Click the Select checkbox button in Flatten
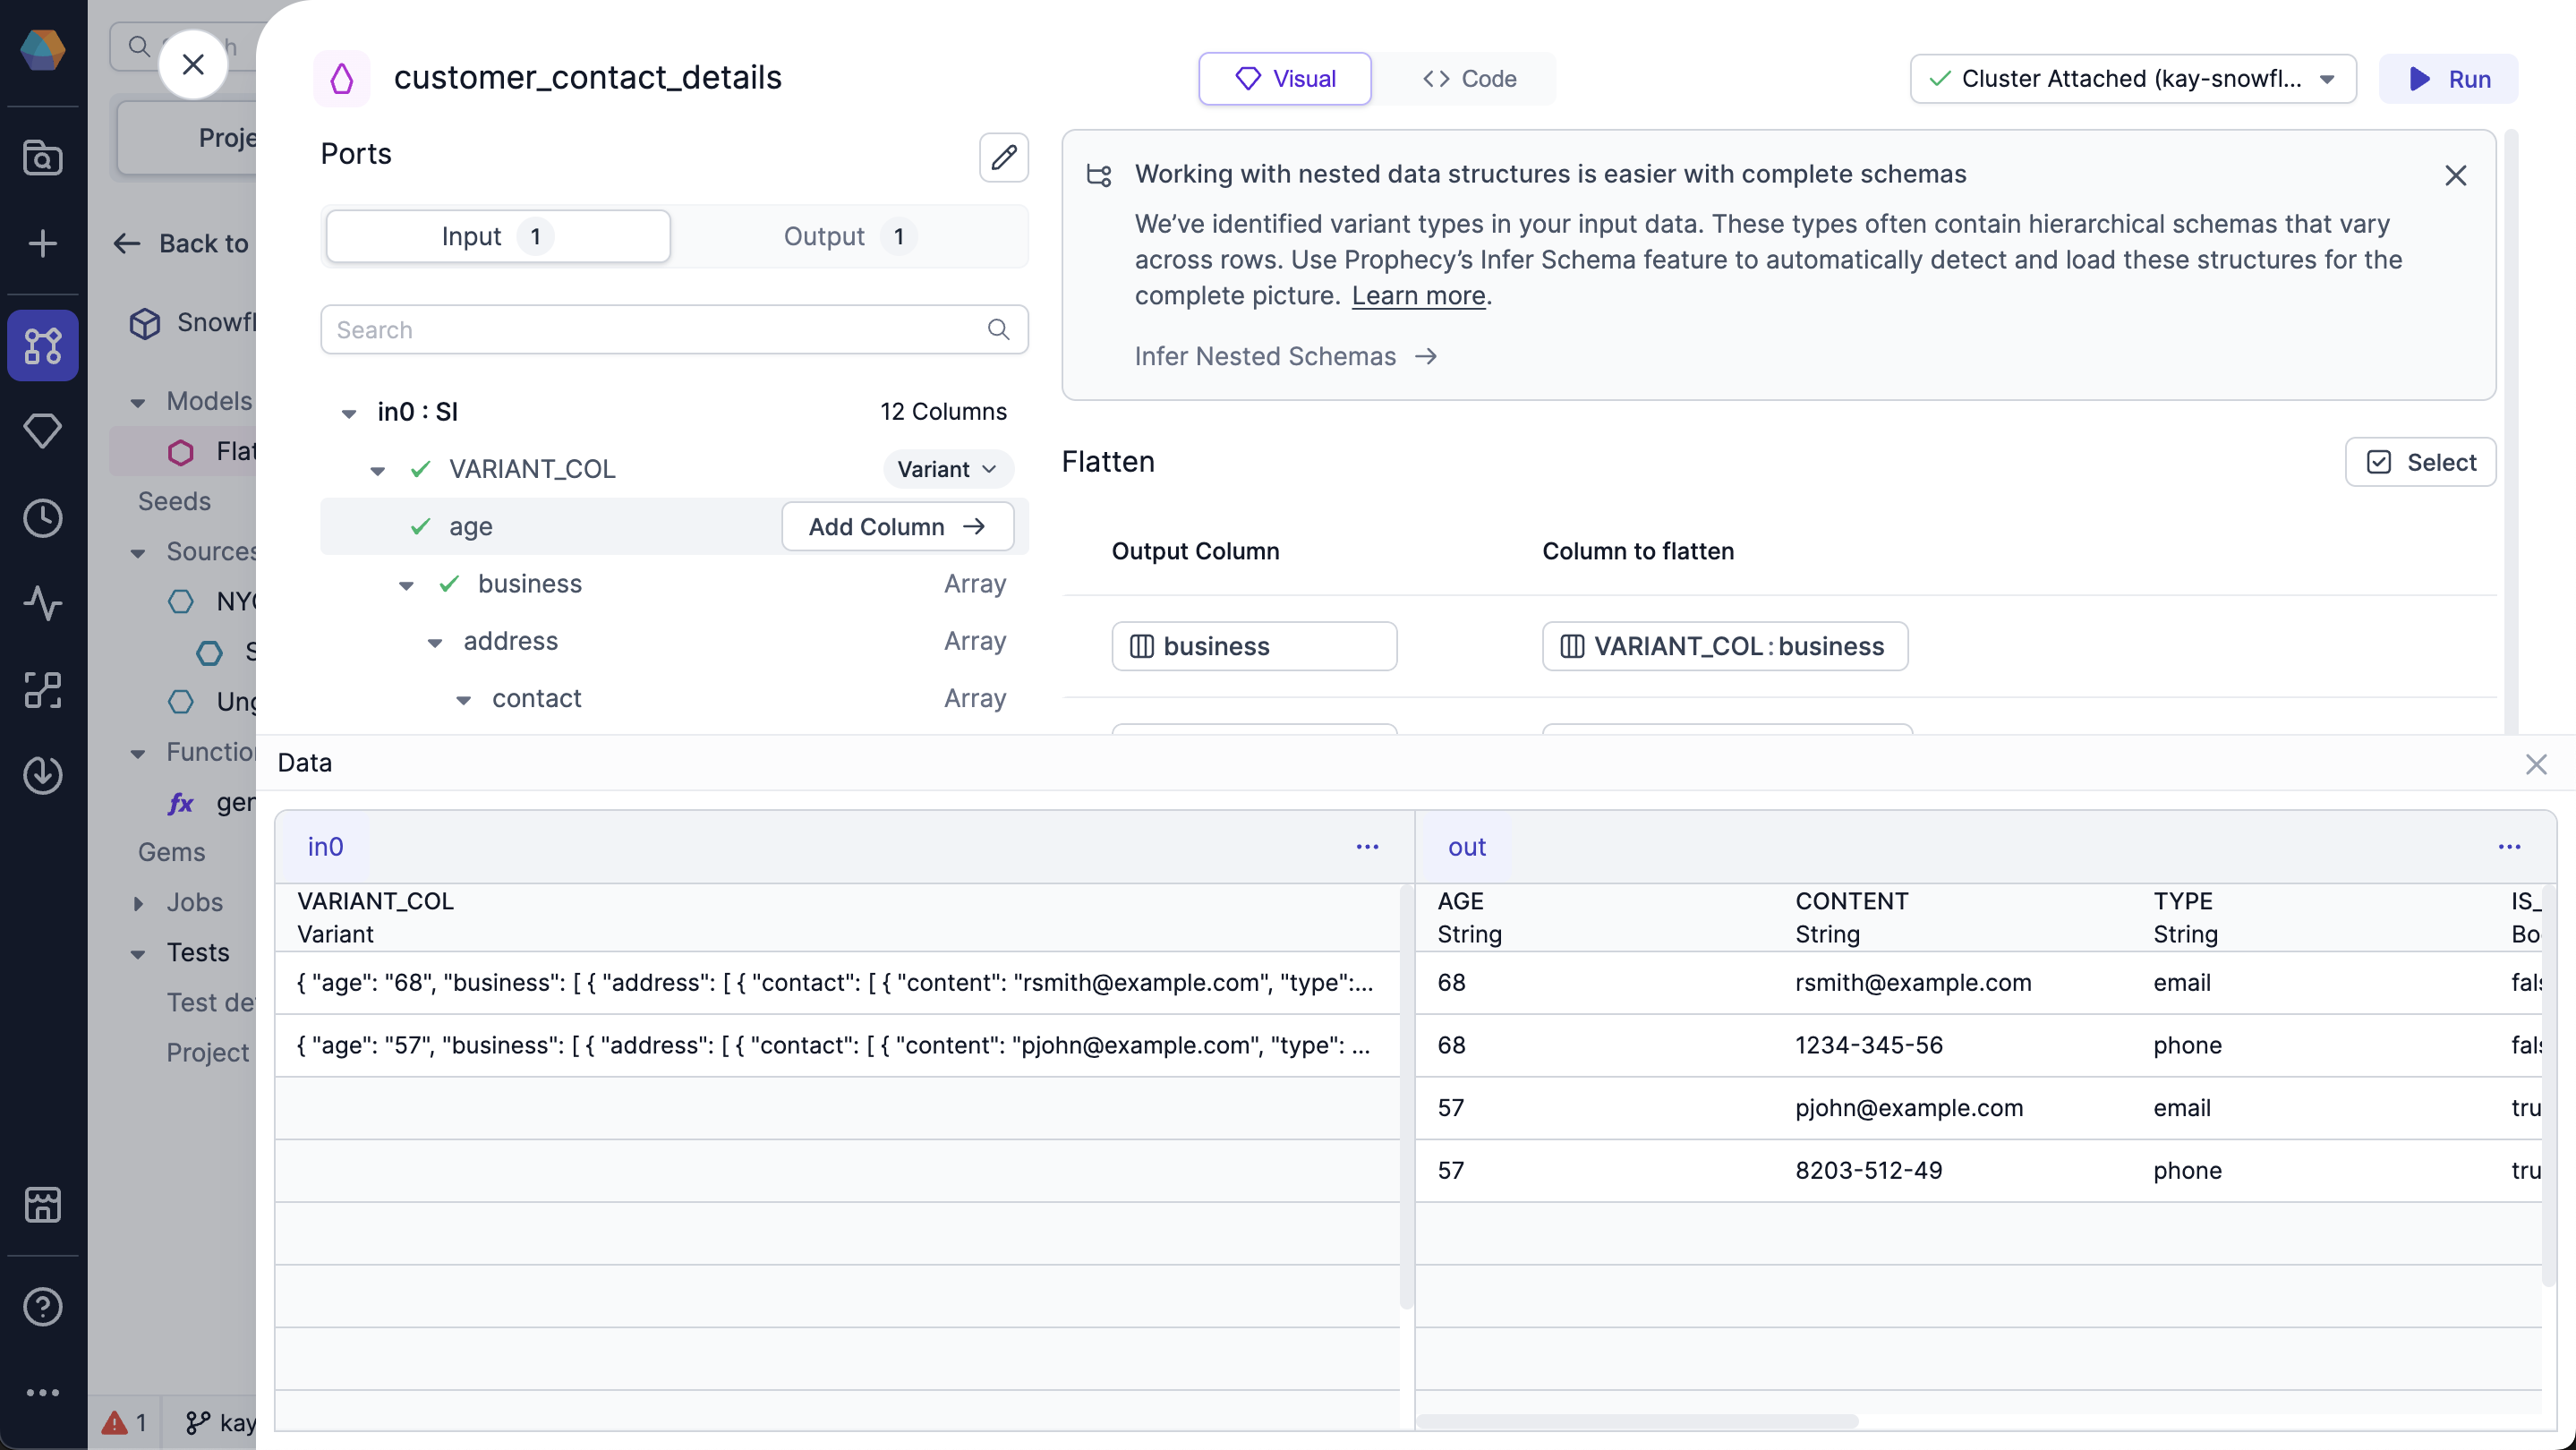This screenshot has height=1450, width=2576. [2421, 462]
